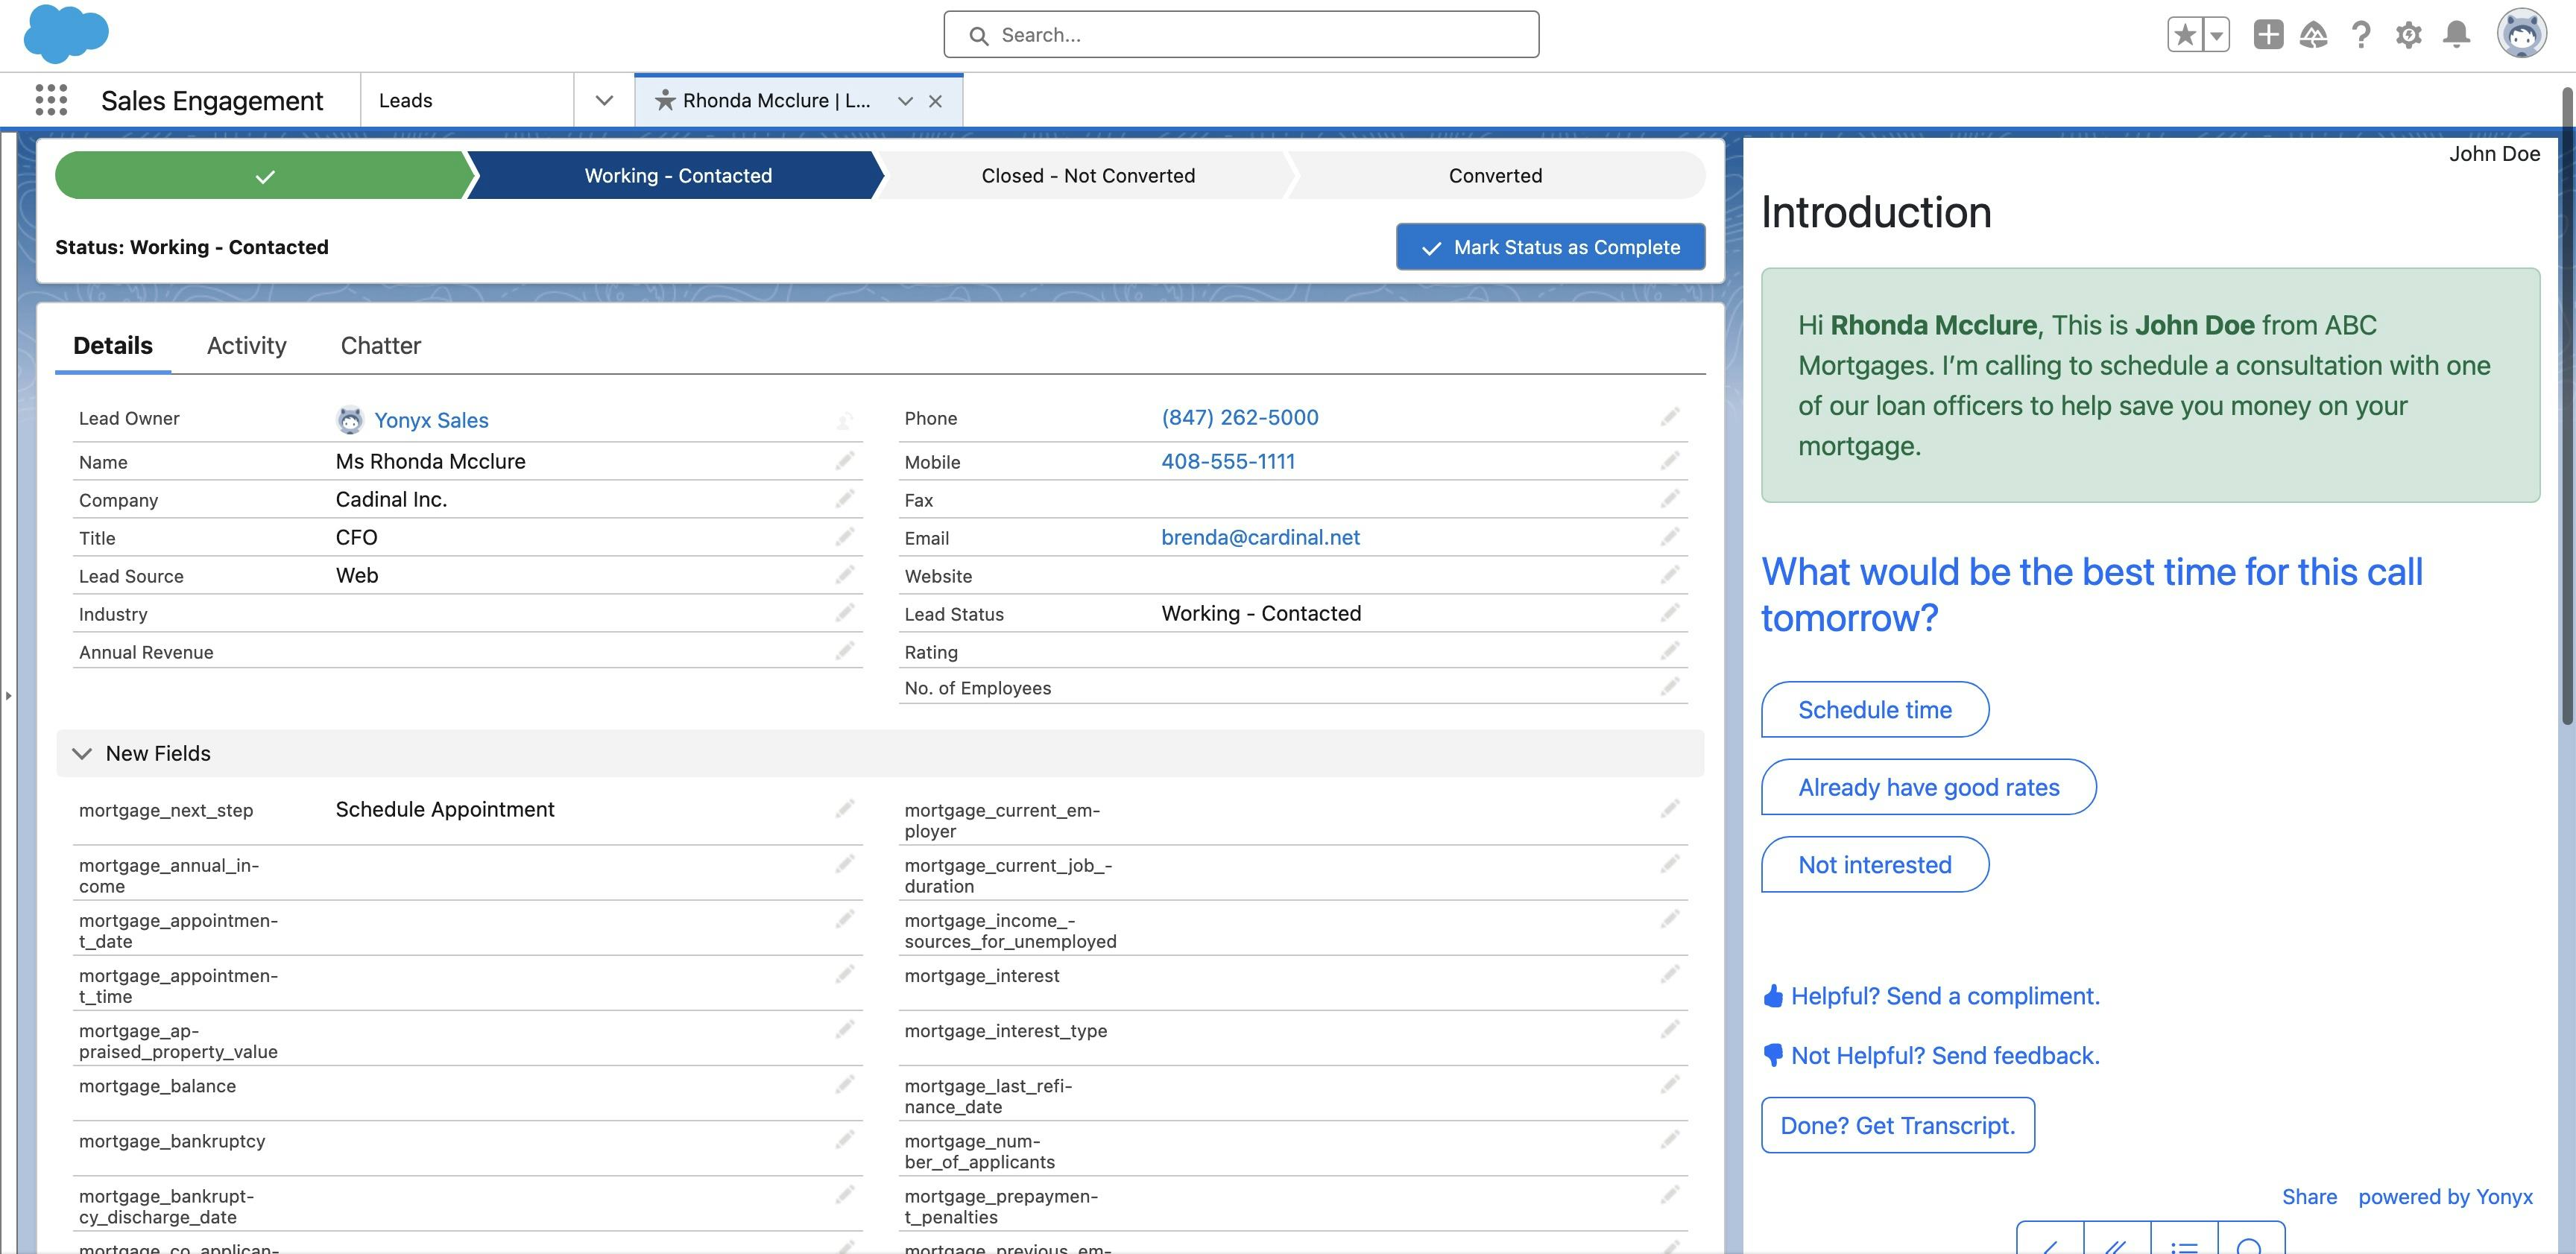Open the Leads navigation dropdown chevron
2576x1254 pixels.
604,100
